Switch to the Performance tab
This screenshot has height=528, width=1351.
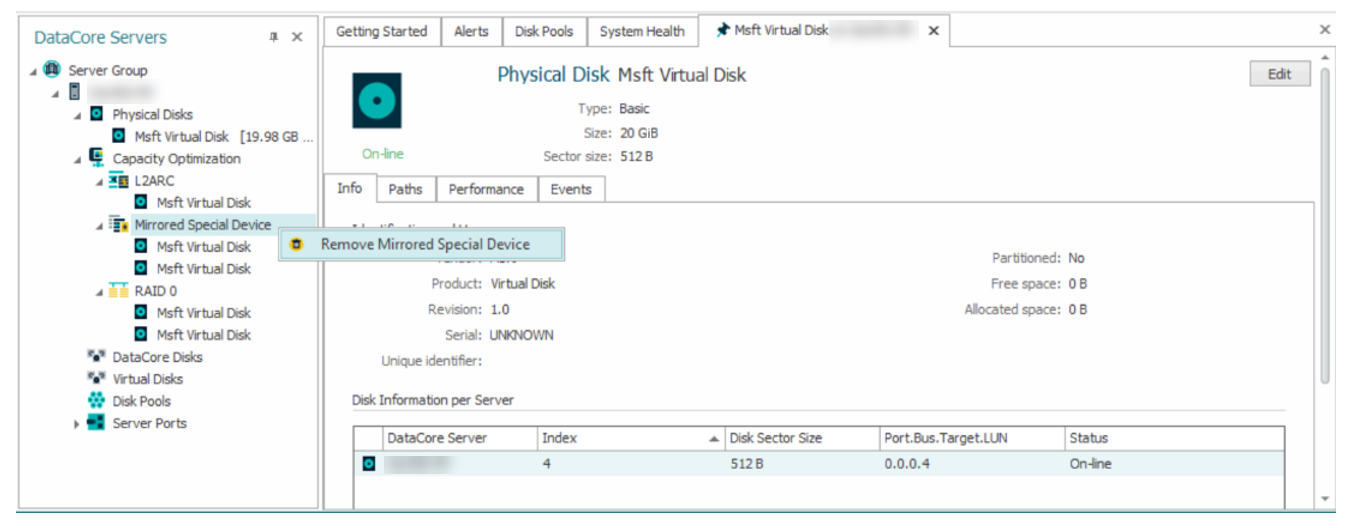[485, 189]
